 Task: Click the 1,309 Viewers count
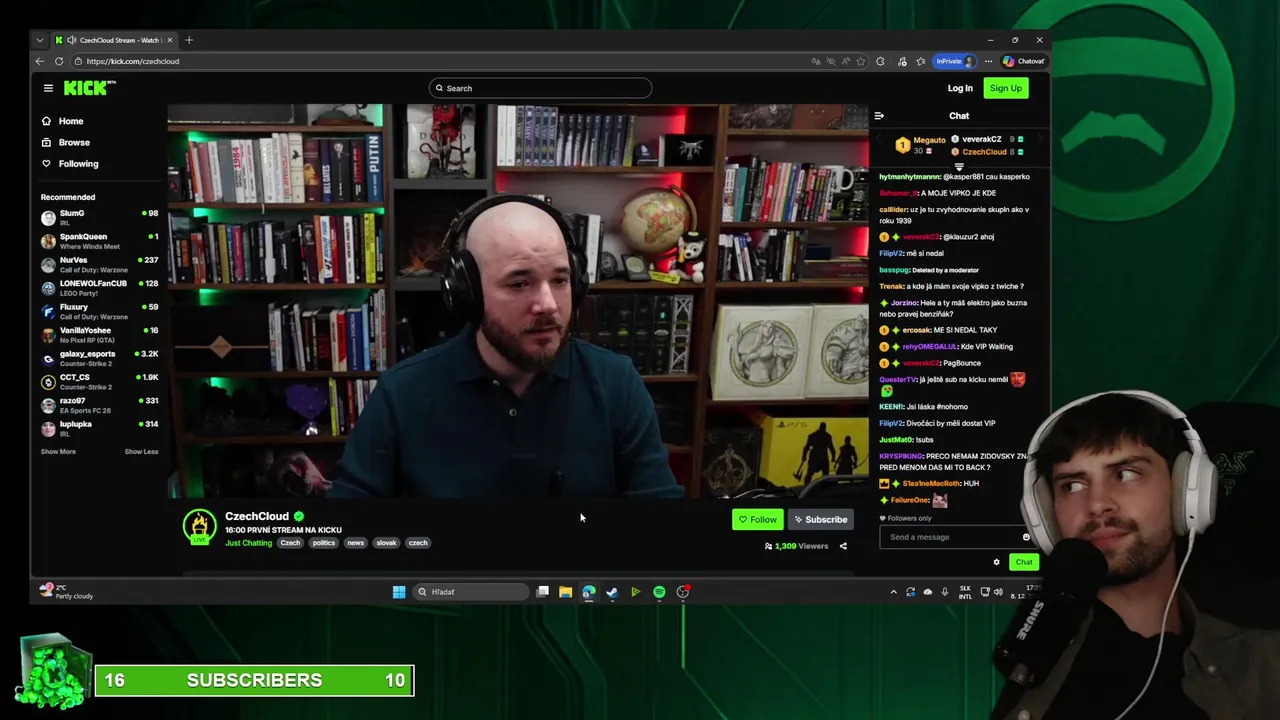click(796, 546)
